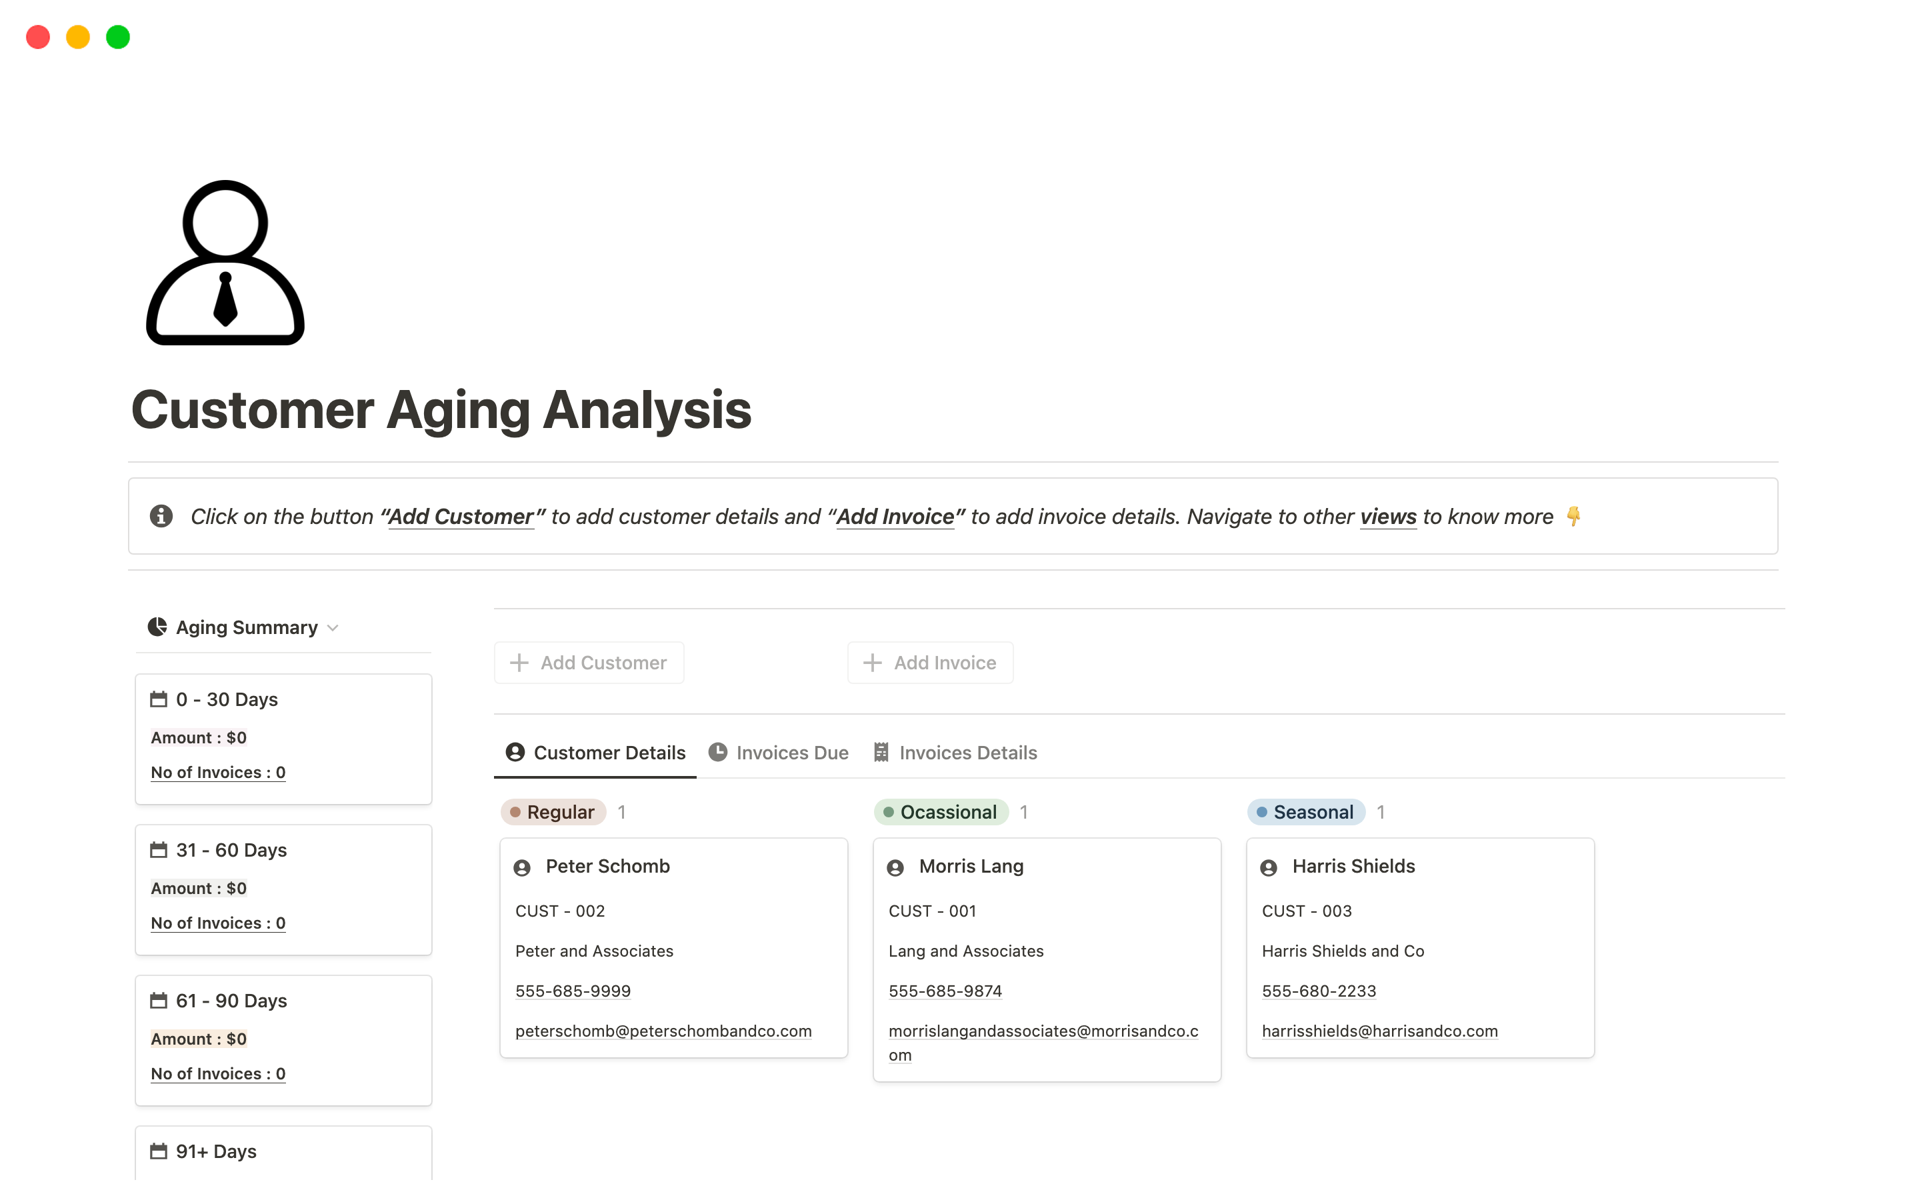This screenshot has height=1200, width=1920.
Task: Click the plus icon on Add Invoice
Action: tap(871, 662)
